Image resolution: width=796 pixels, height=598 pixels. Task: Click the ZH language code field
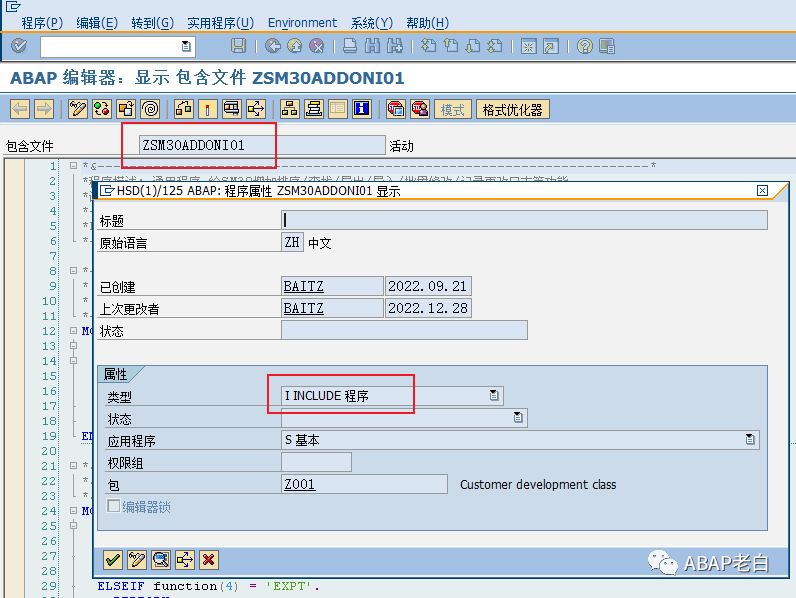(x=292, y=242)
